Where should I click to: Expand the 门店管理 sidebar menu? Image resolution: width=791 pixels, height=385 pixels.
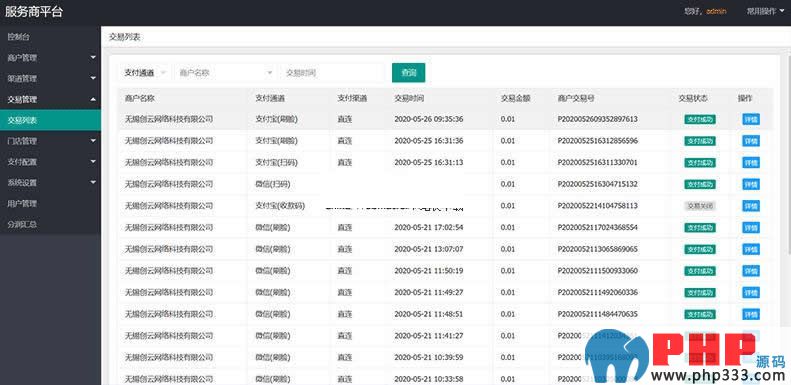(x=50, y=141)
